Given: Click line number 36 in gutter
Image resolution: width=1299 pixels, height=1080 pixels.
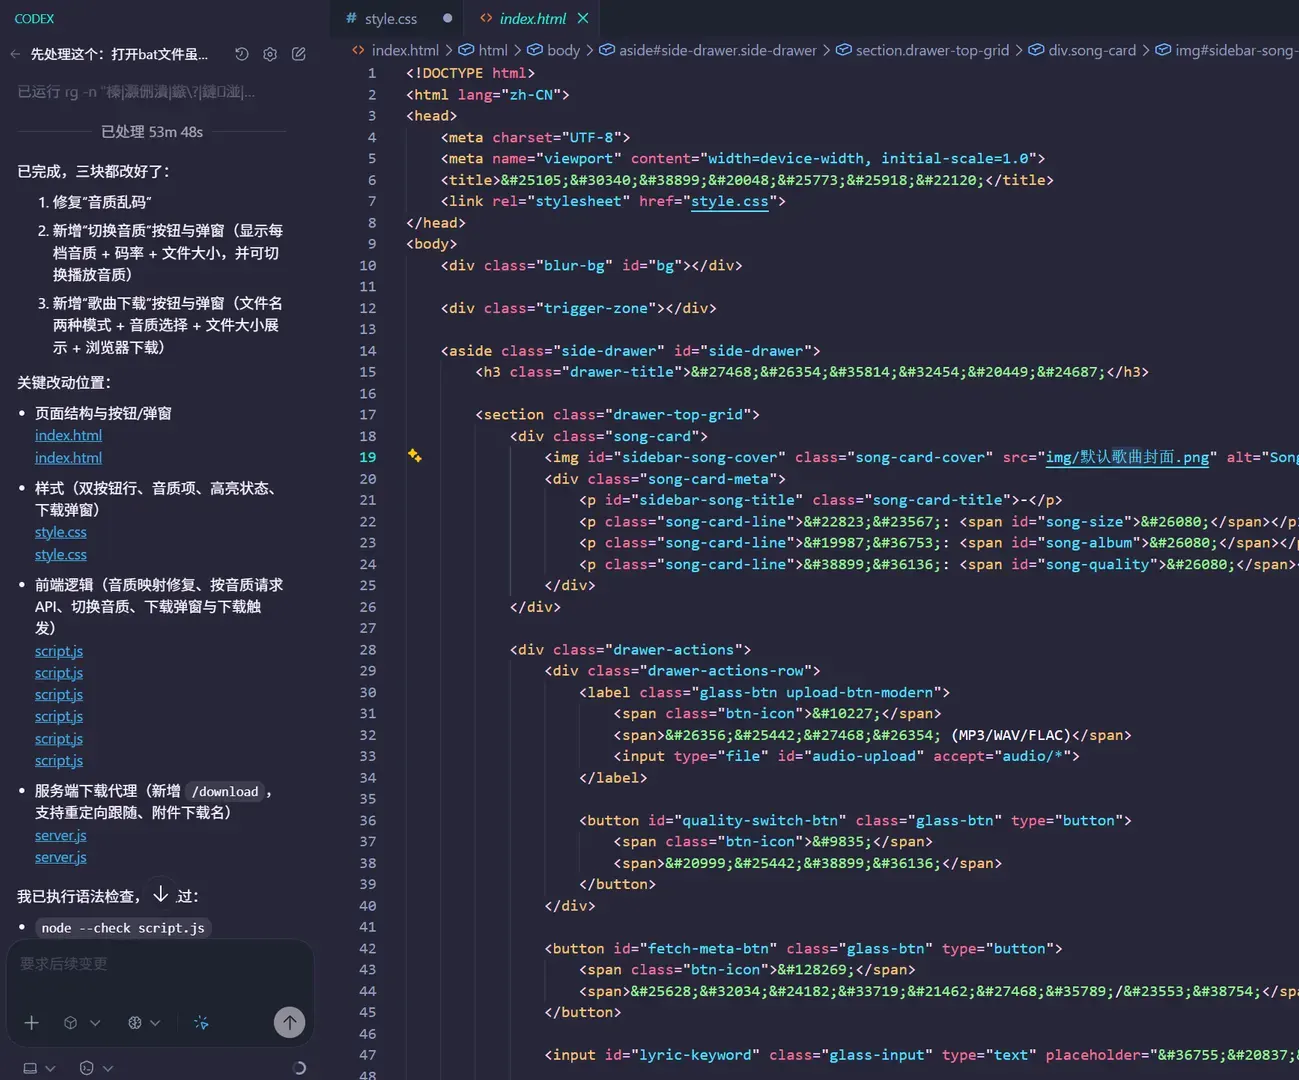Looking at the screenshot, I should pos(368,820).
